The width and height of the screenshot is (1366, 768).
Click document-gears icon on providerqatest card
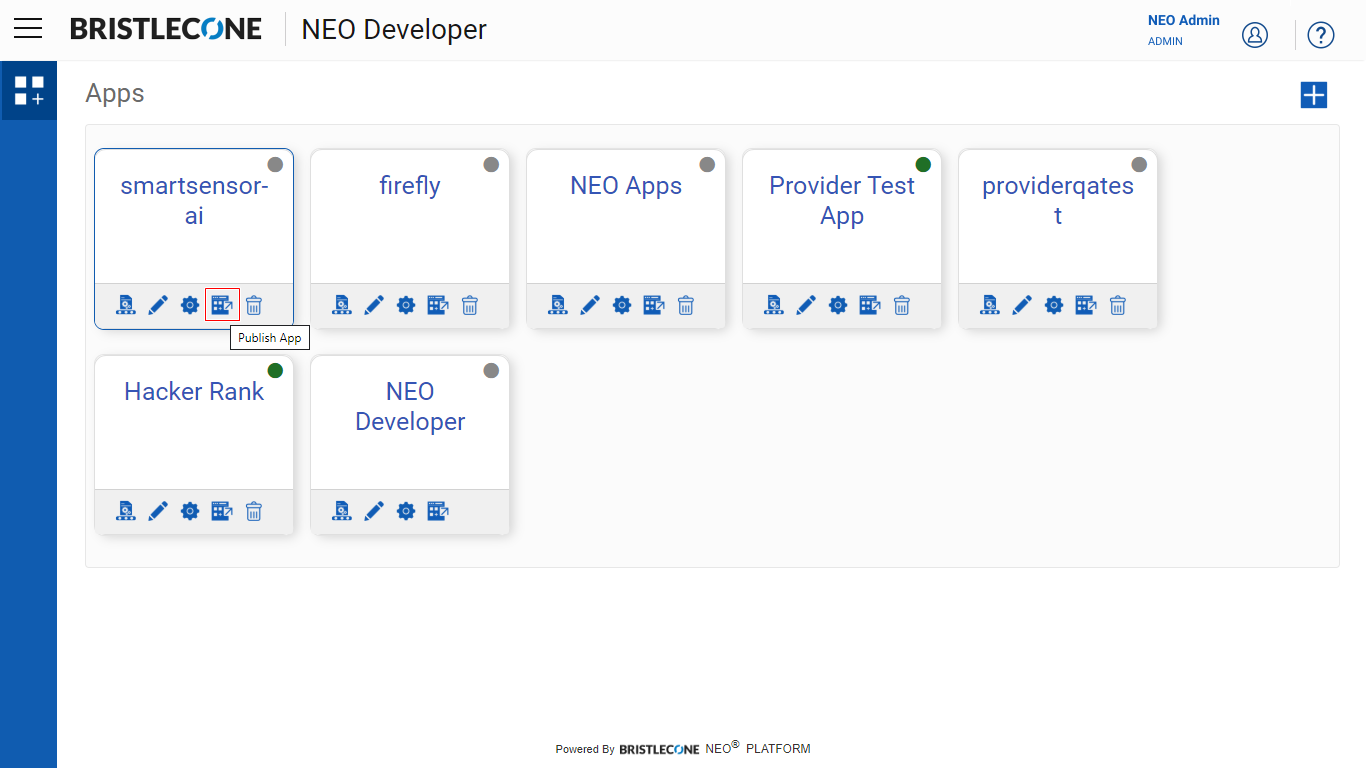coord(990,305)
